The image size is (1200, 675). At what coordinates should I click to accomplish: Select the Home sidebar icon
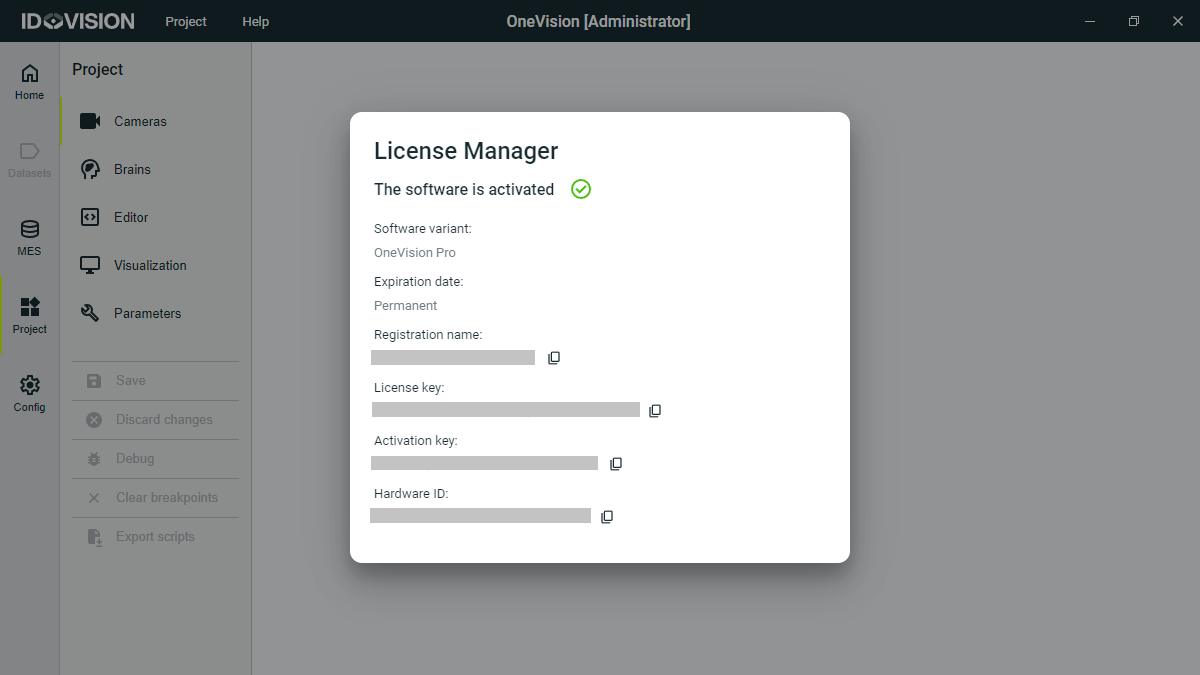29,80
